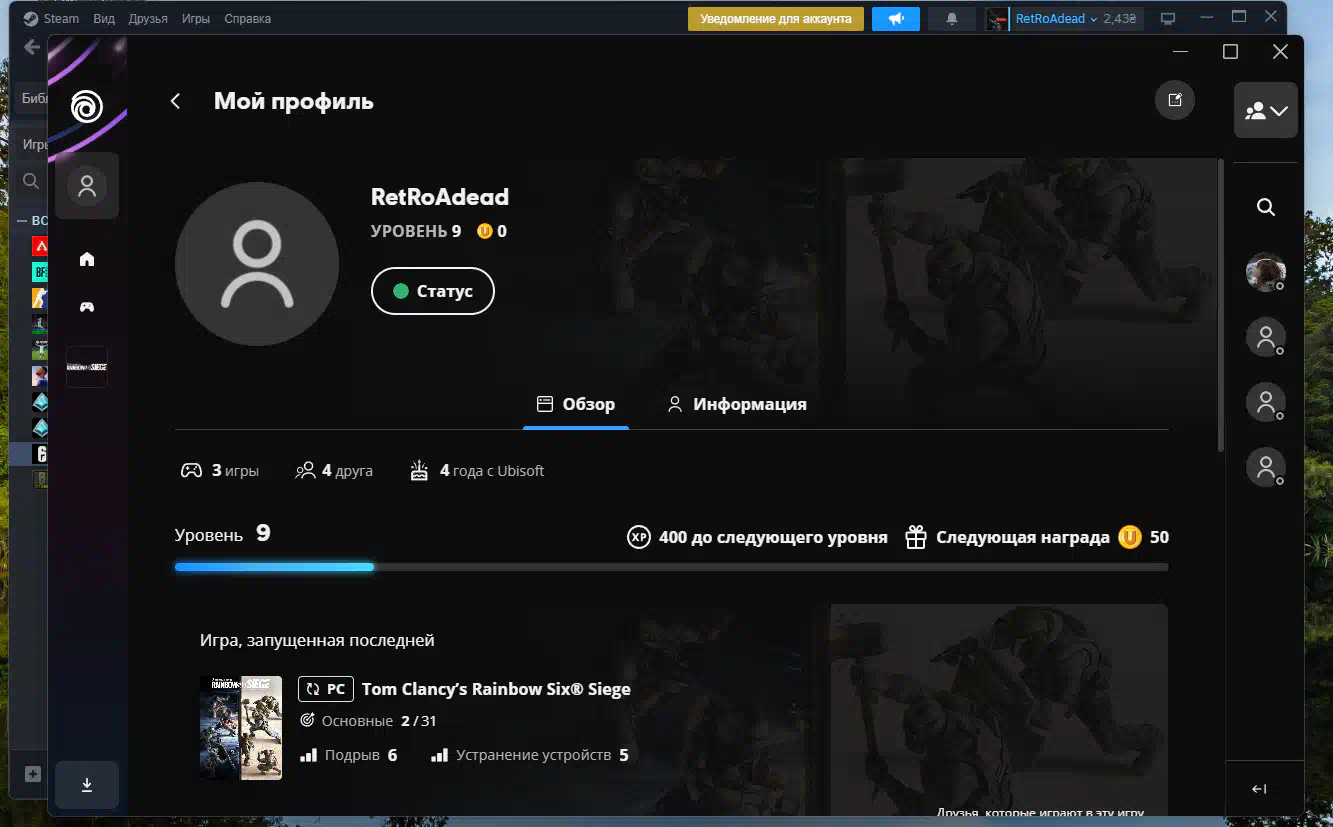Open Tom Clancy's Rainbow Six Siege title link

(x=496, y=689)
